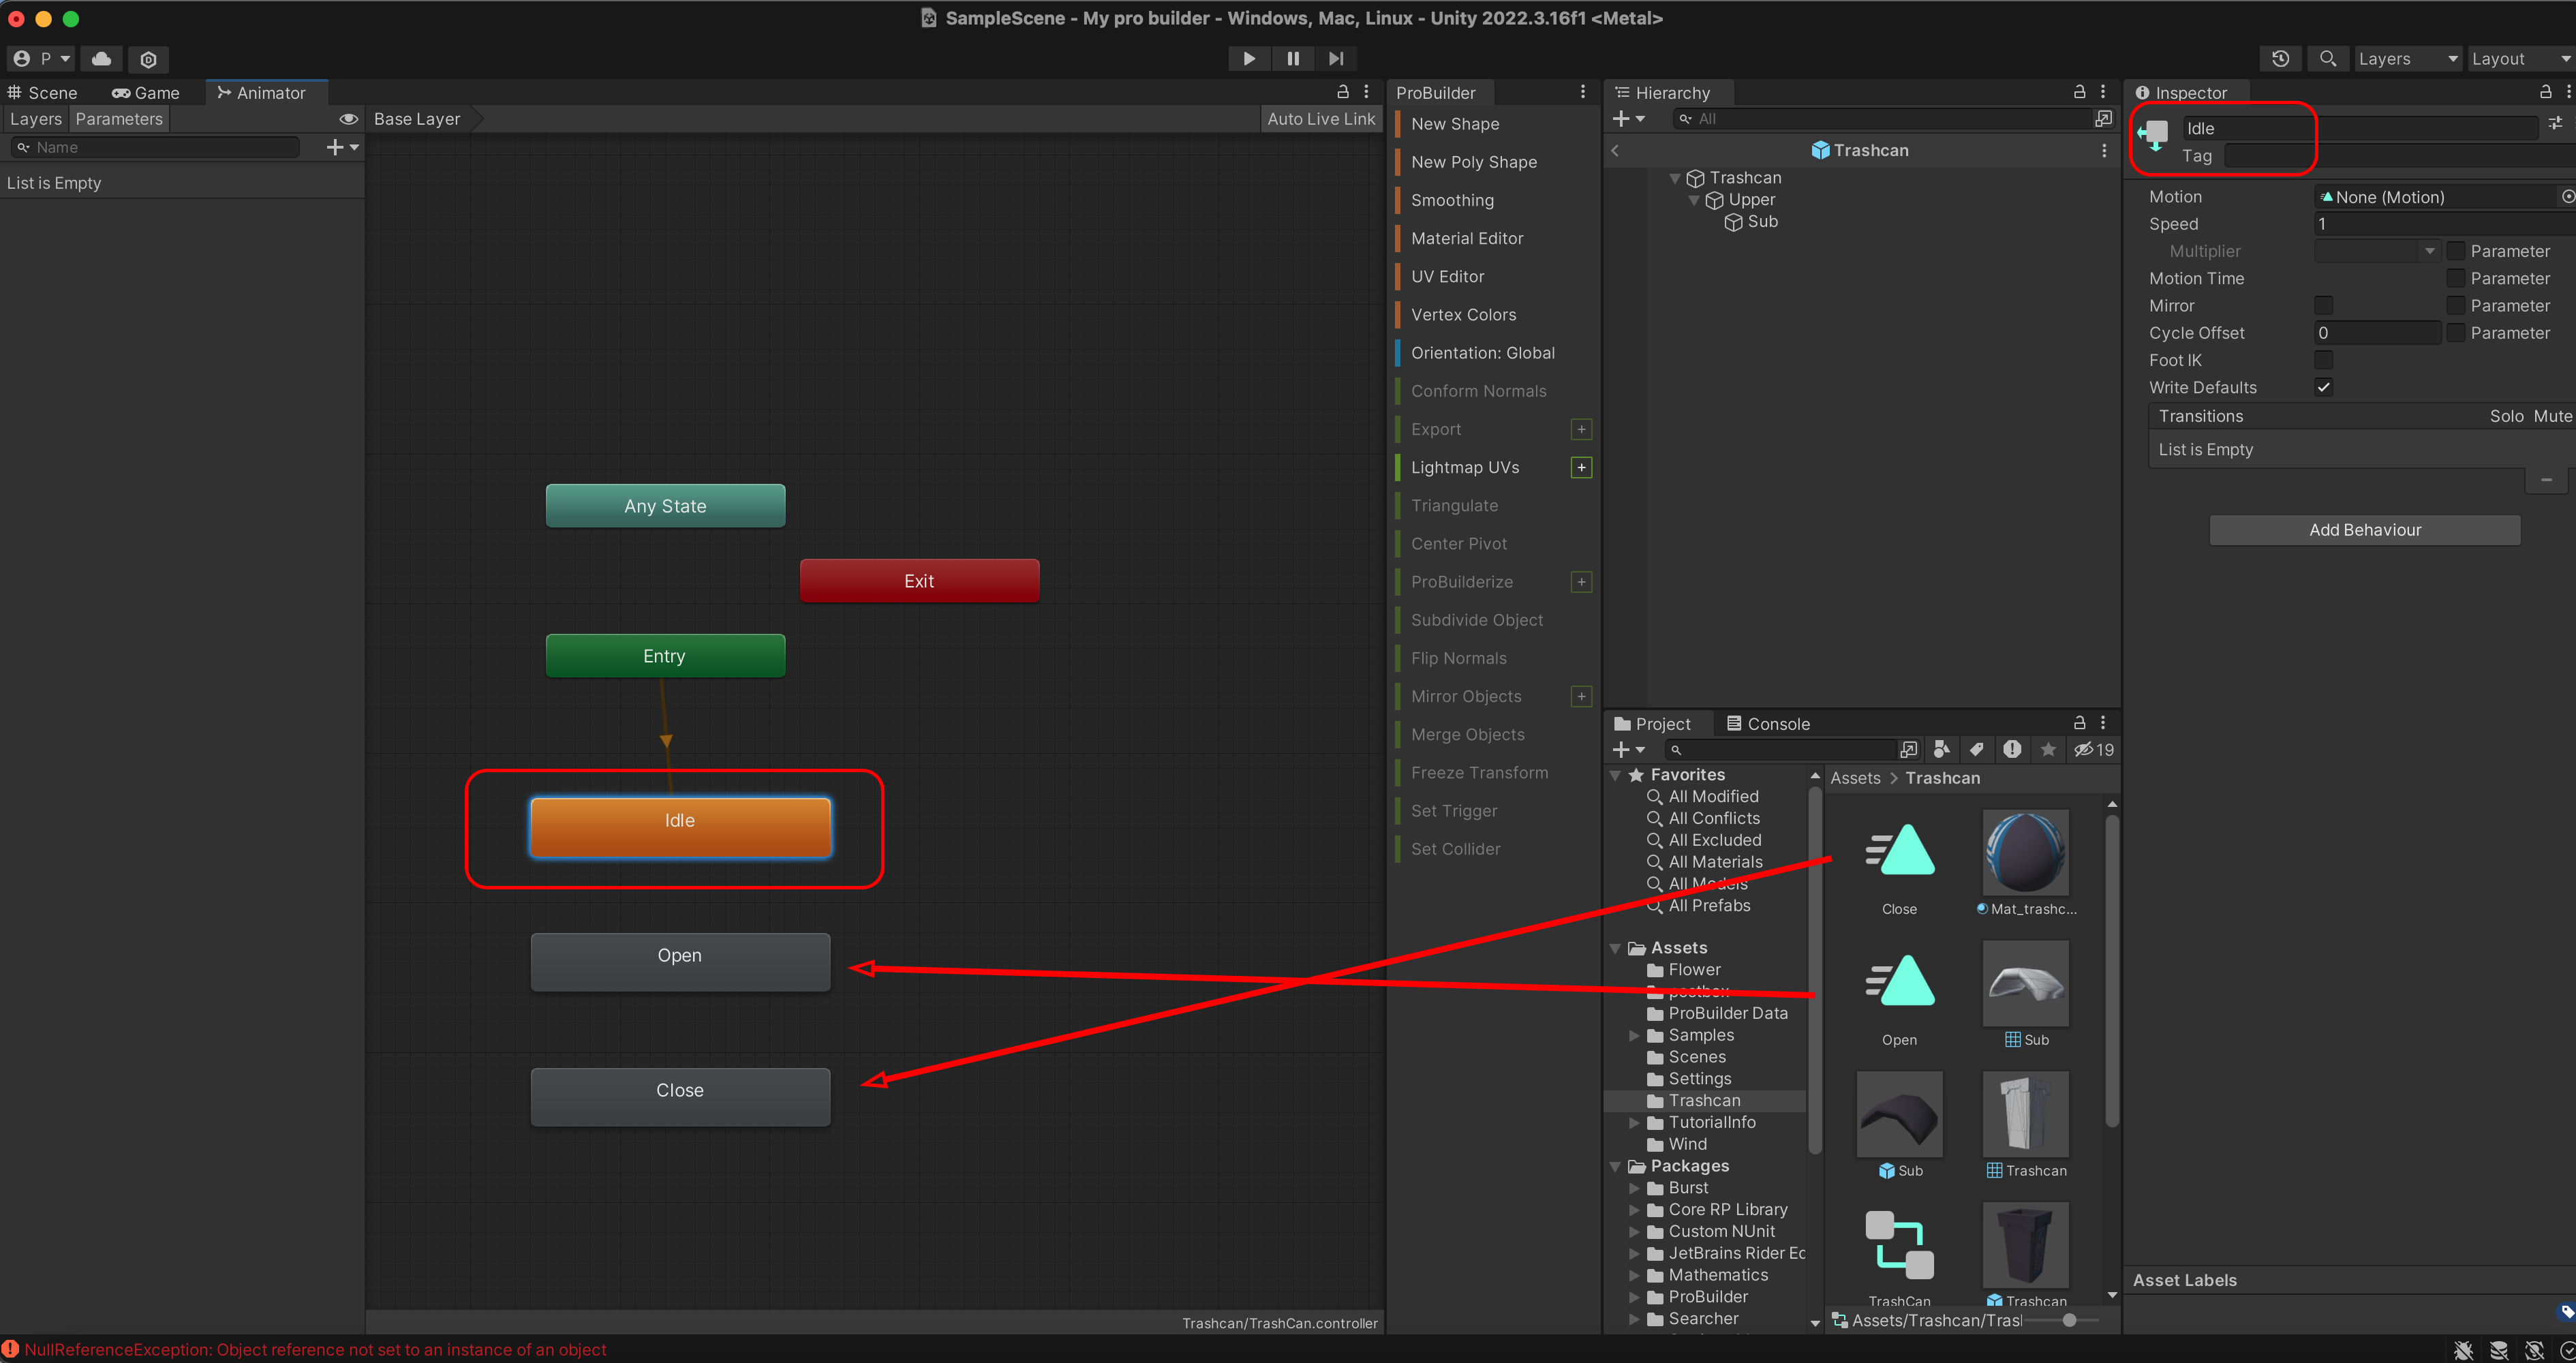Viewport: 2576px width, 1363px height.
Task: Enable the Foot IK checkbox
Action: (x=2323, y=360)
